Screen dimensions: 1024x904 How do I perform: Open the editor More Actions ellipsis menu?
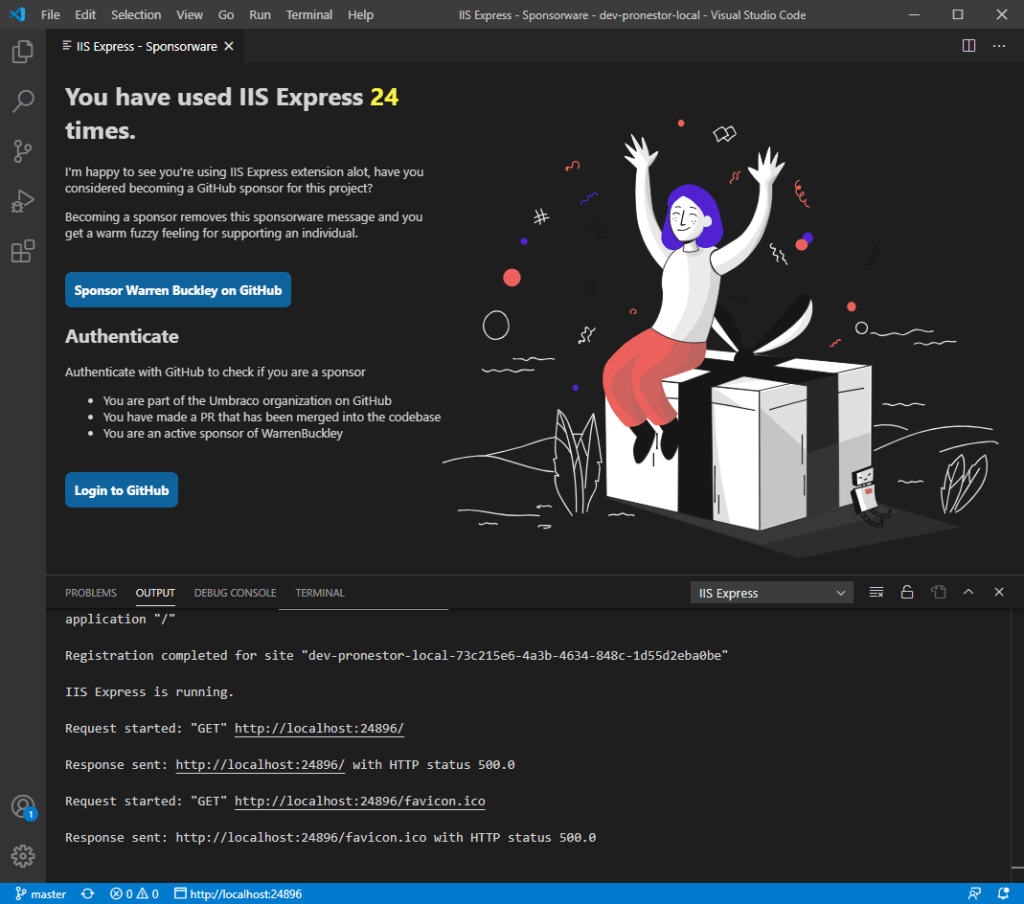point(998,46)
